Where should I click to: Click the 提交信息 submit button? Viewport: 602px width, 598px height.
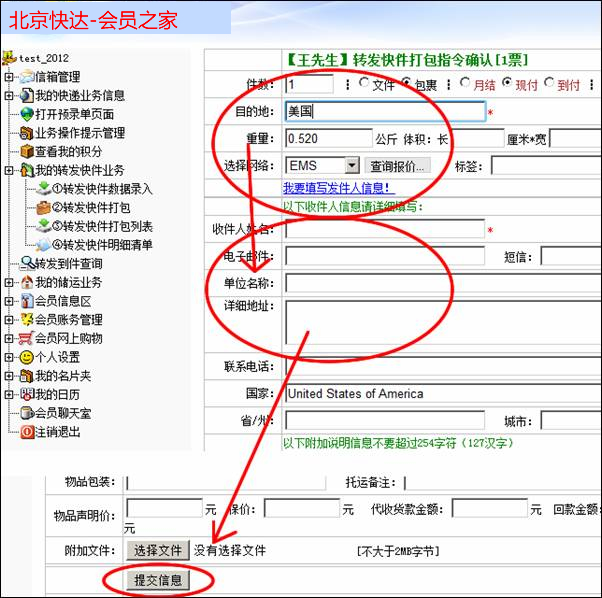click(x=158, y=579)
